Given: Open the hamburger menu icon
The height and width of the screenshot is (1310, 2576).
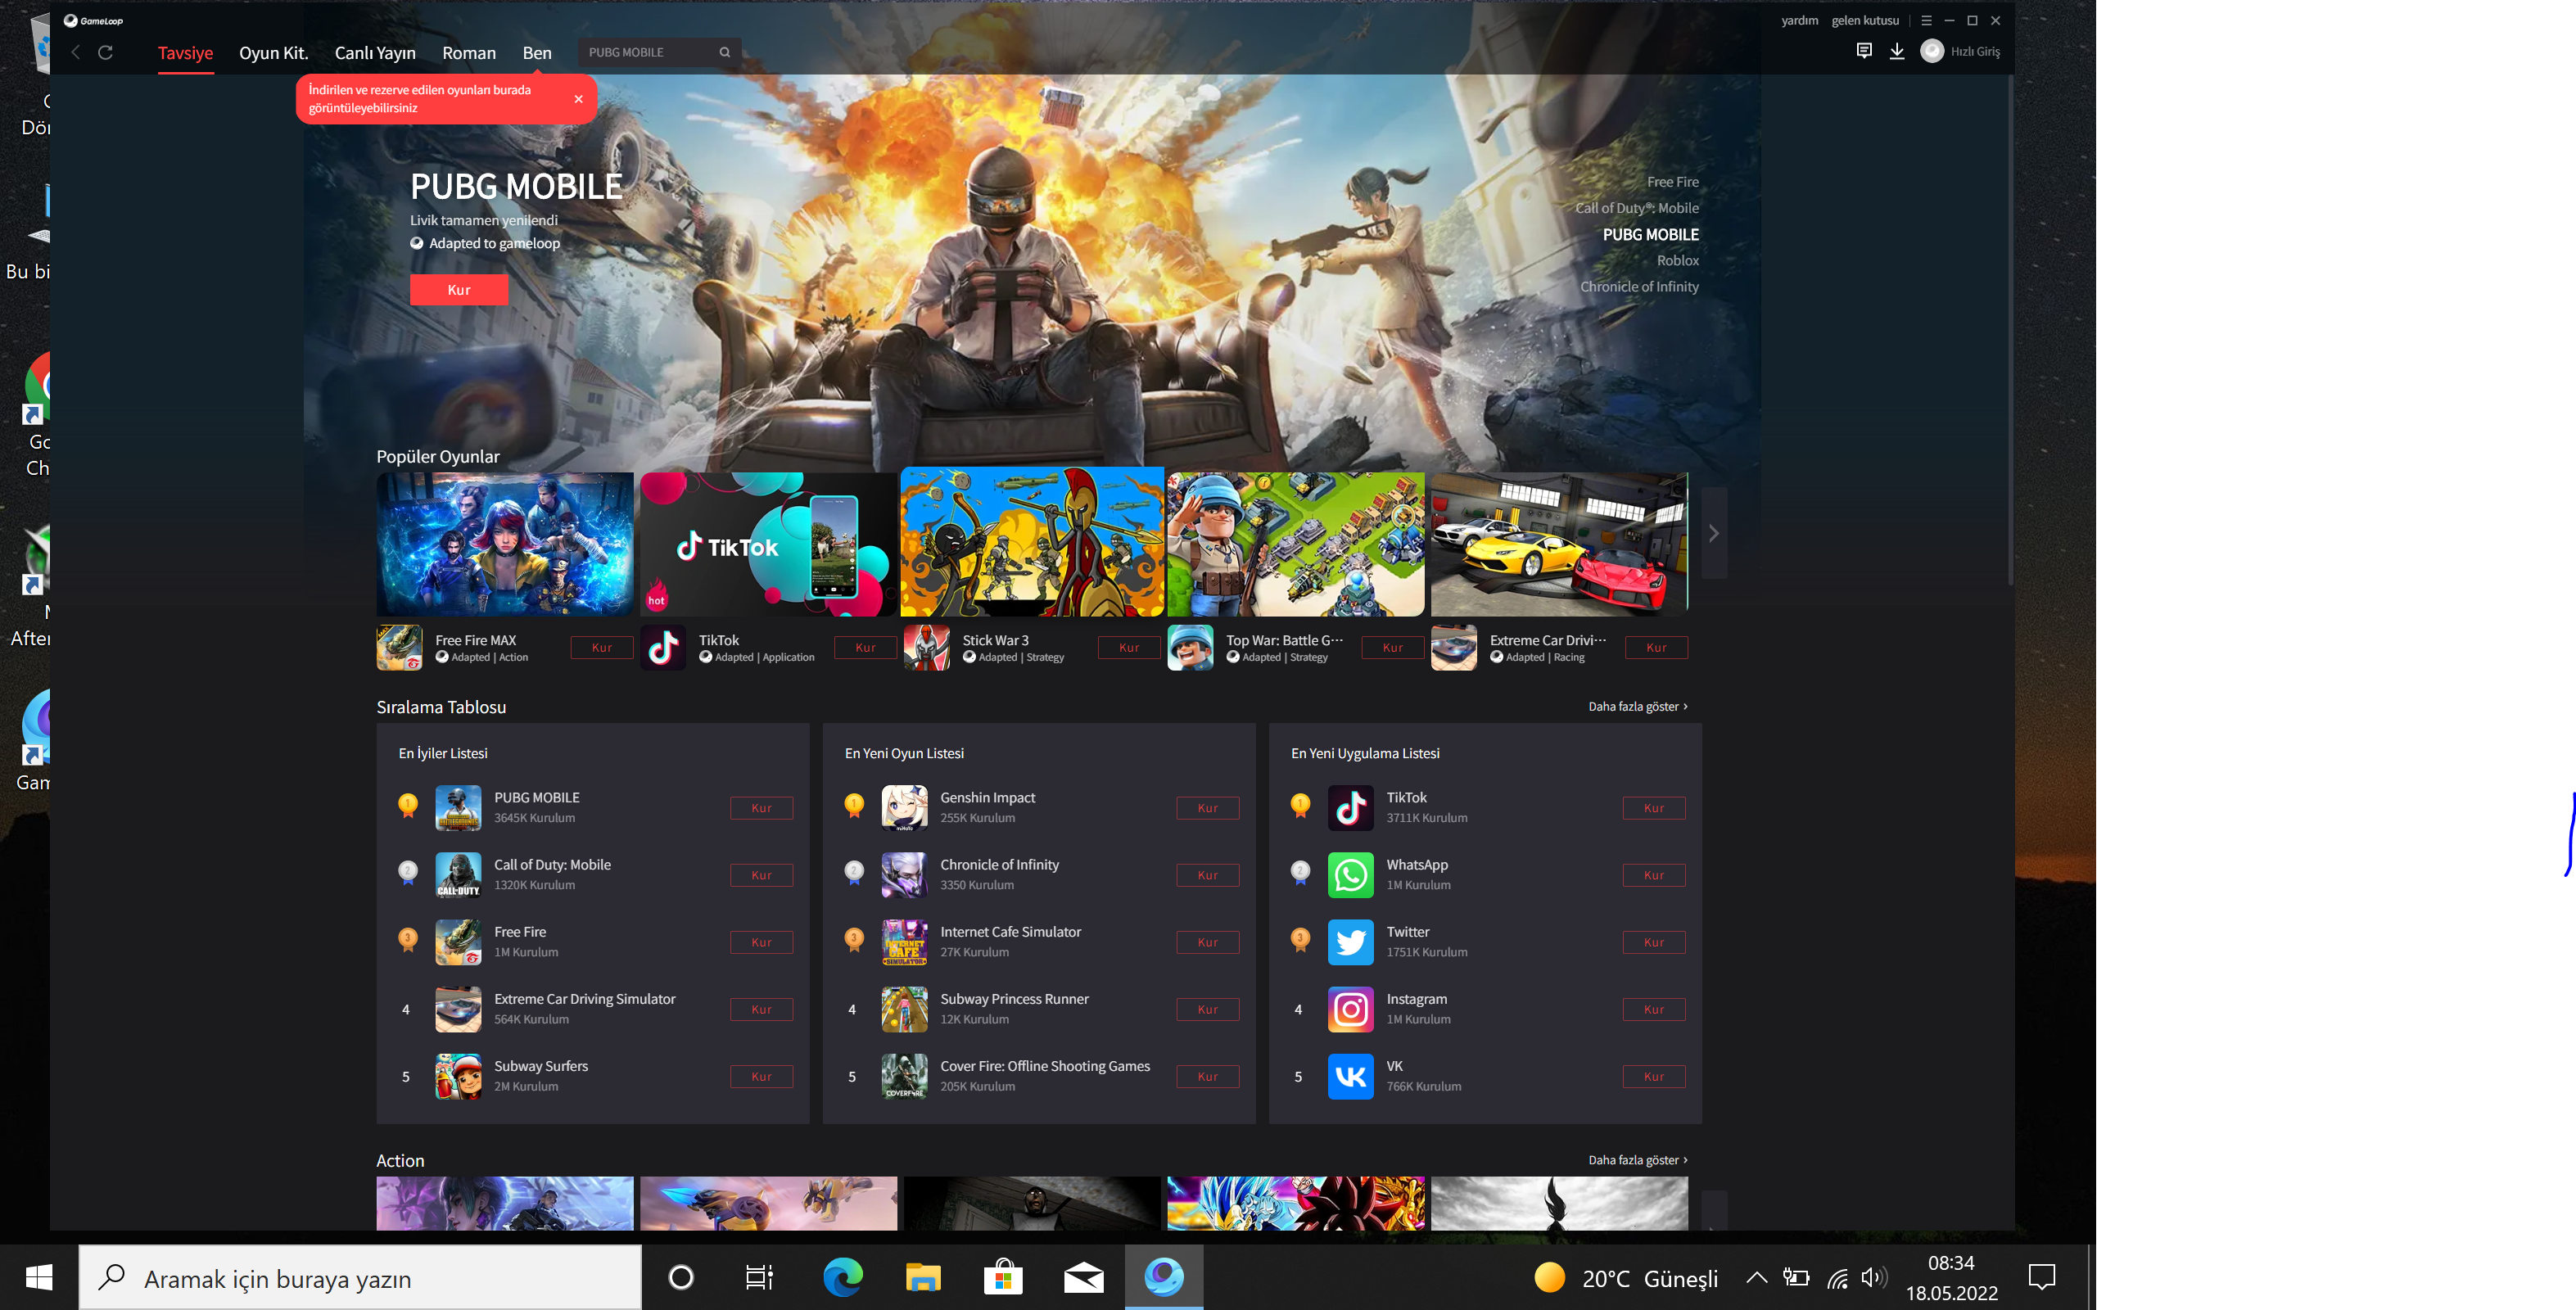Looking at the screenshot, I should pos(1925,20).
